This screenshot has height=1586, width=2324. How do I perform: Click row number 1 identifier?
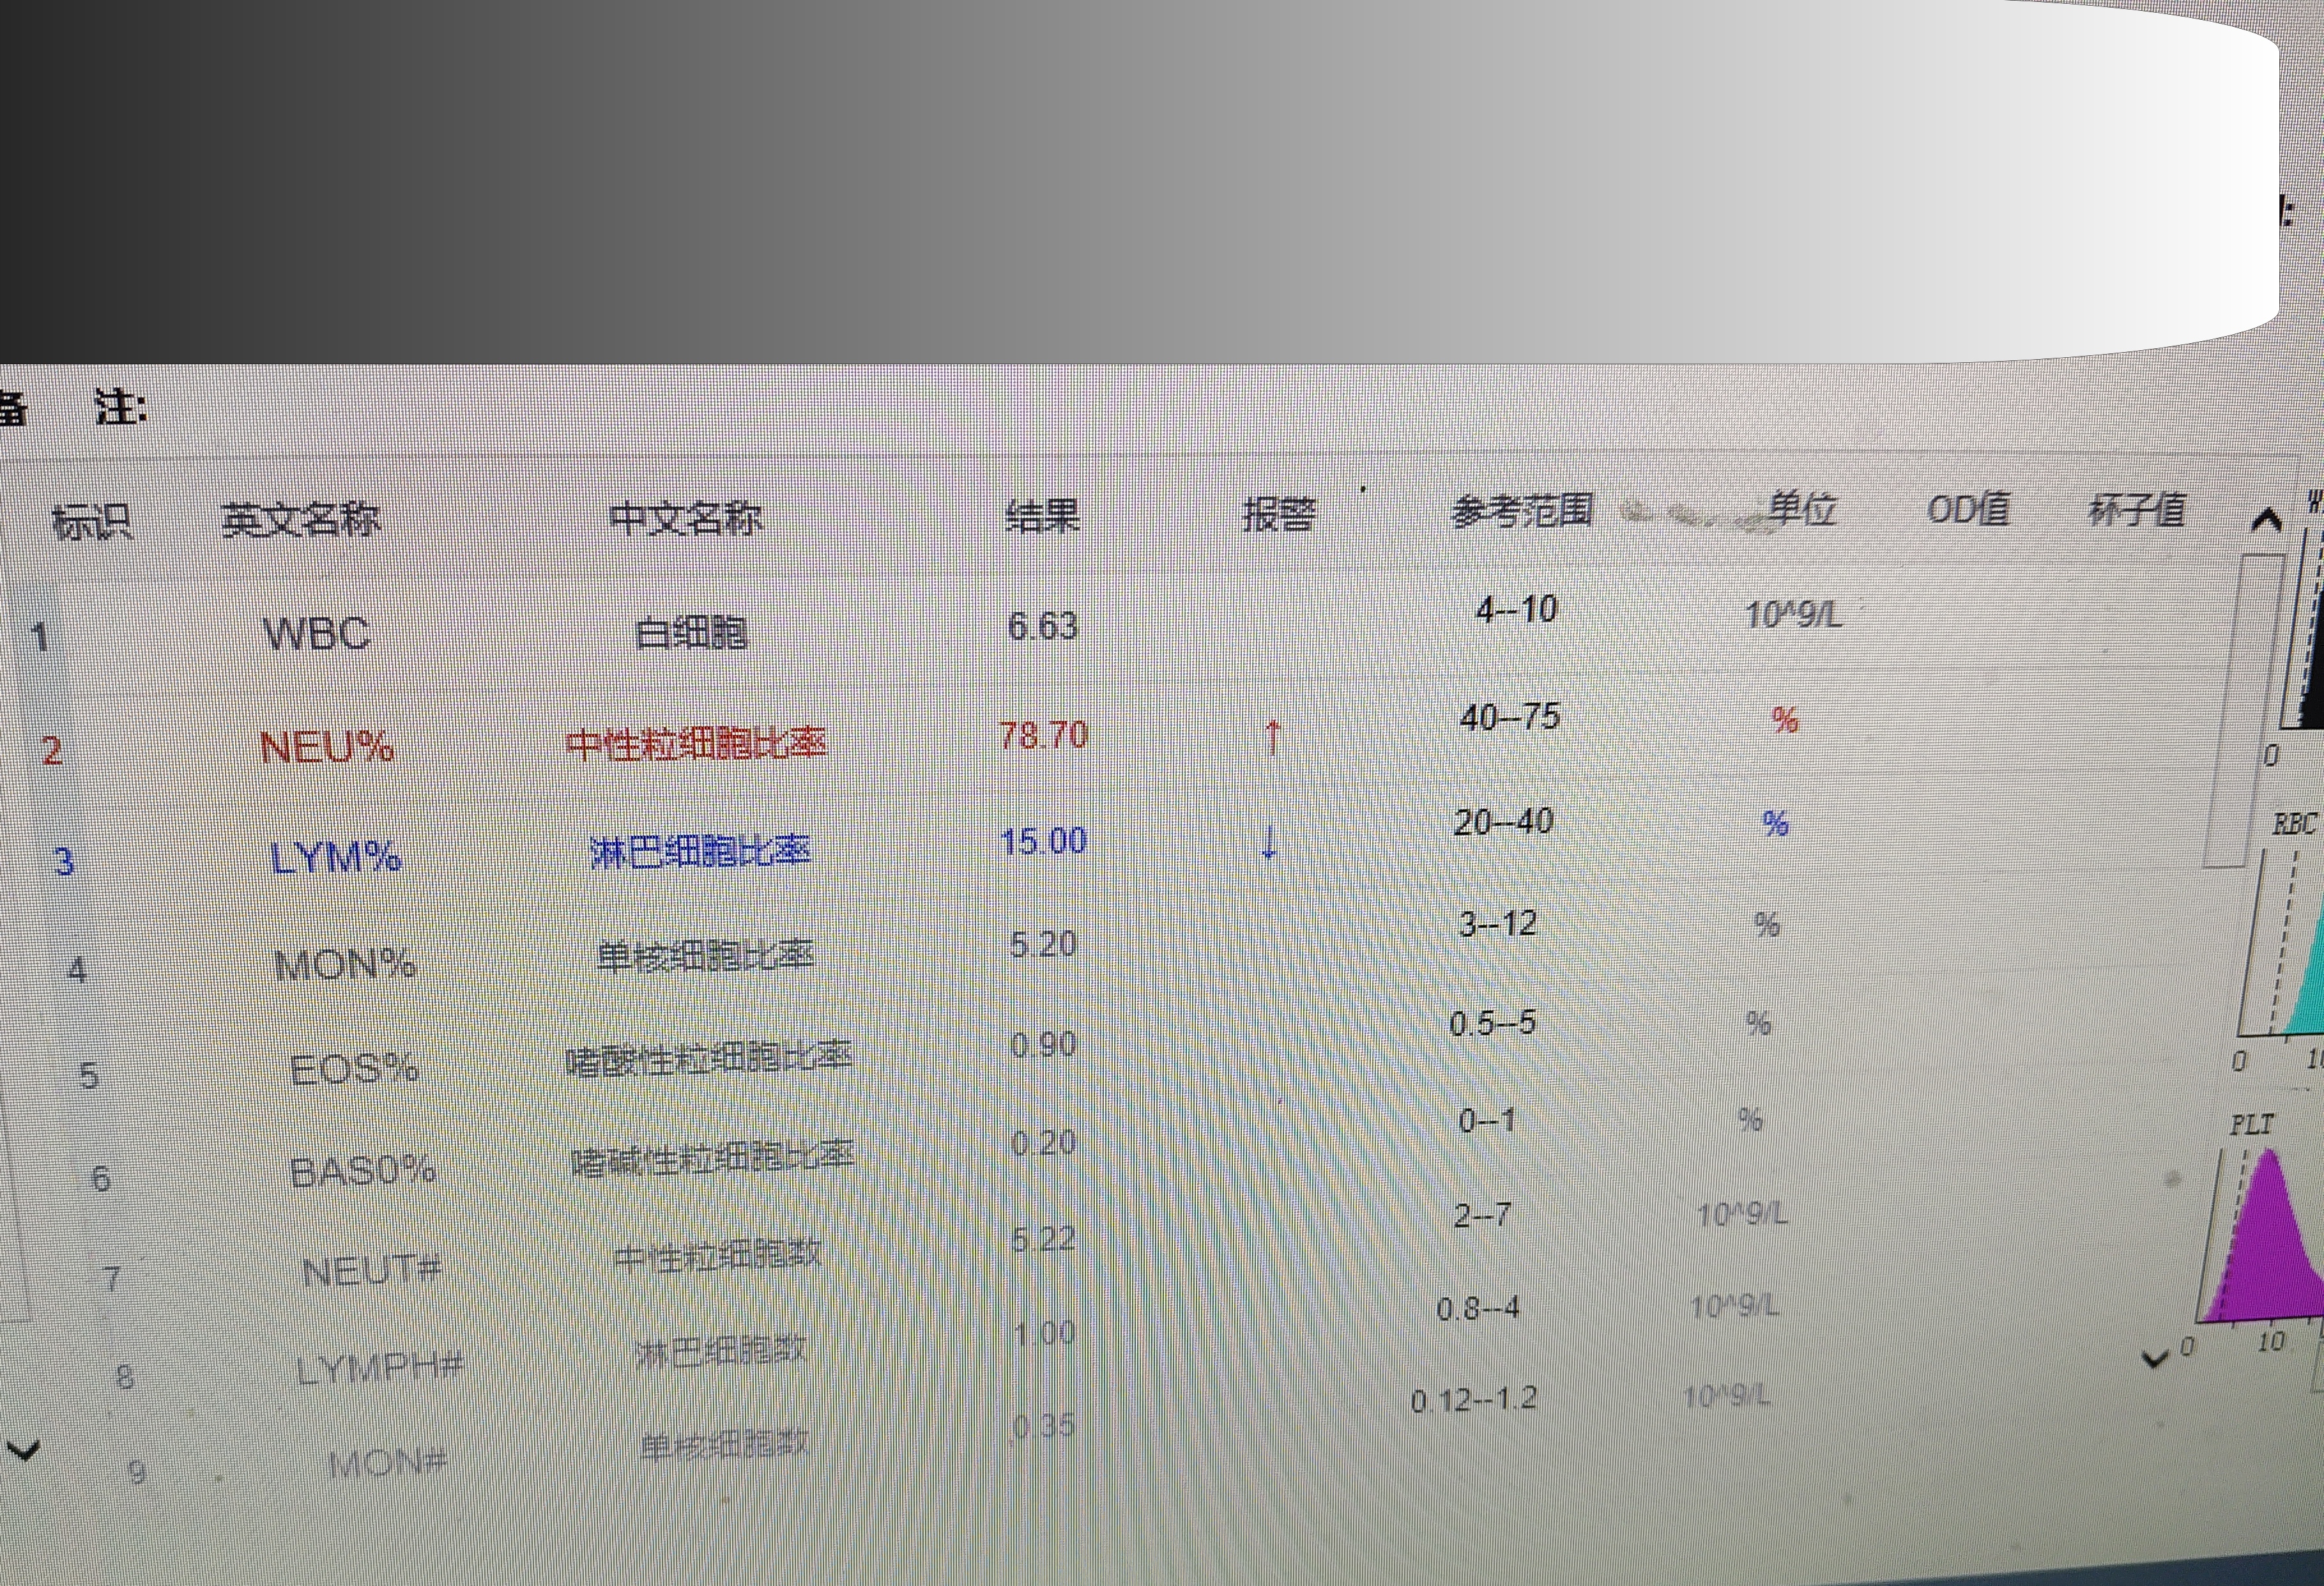coord(40,637)
